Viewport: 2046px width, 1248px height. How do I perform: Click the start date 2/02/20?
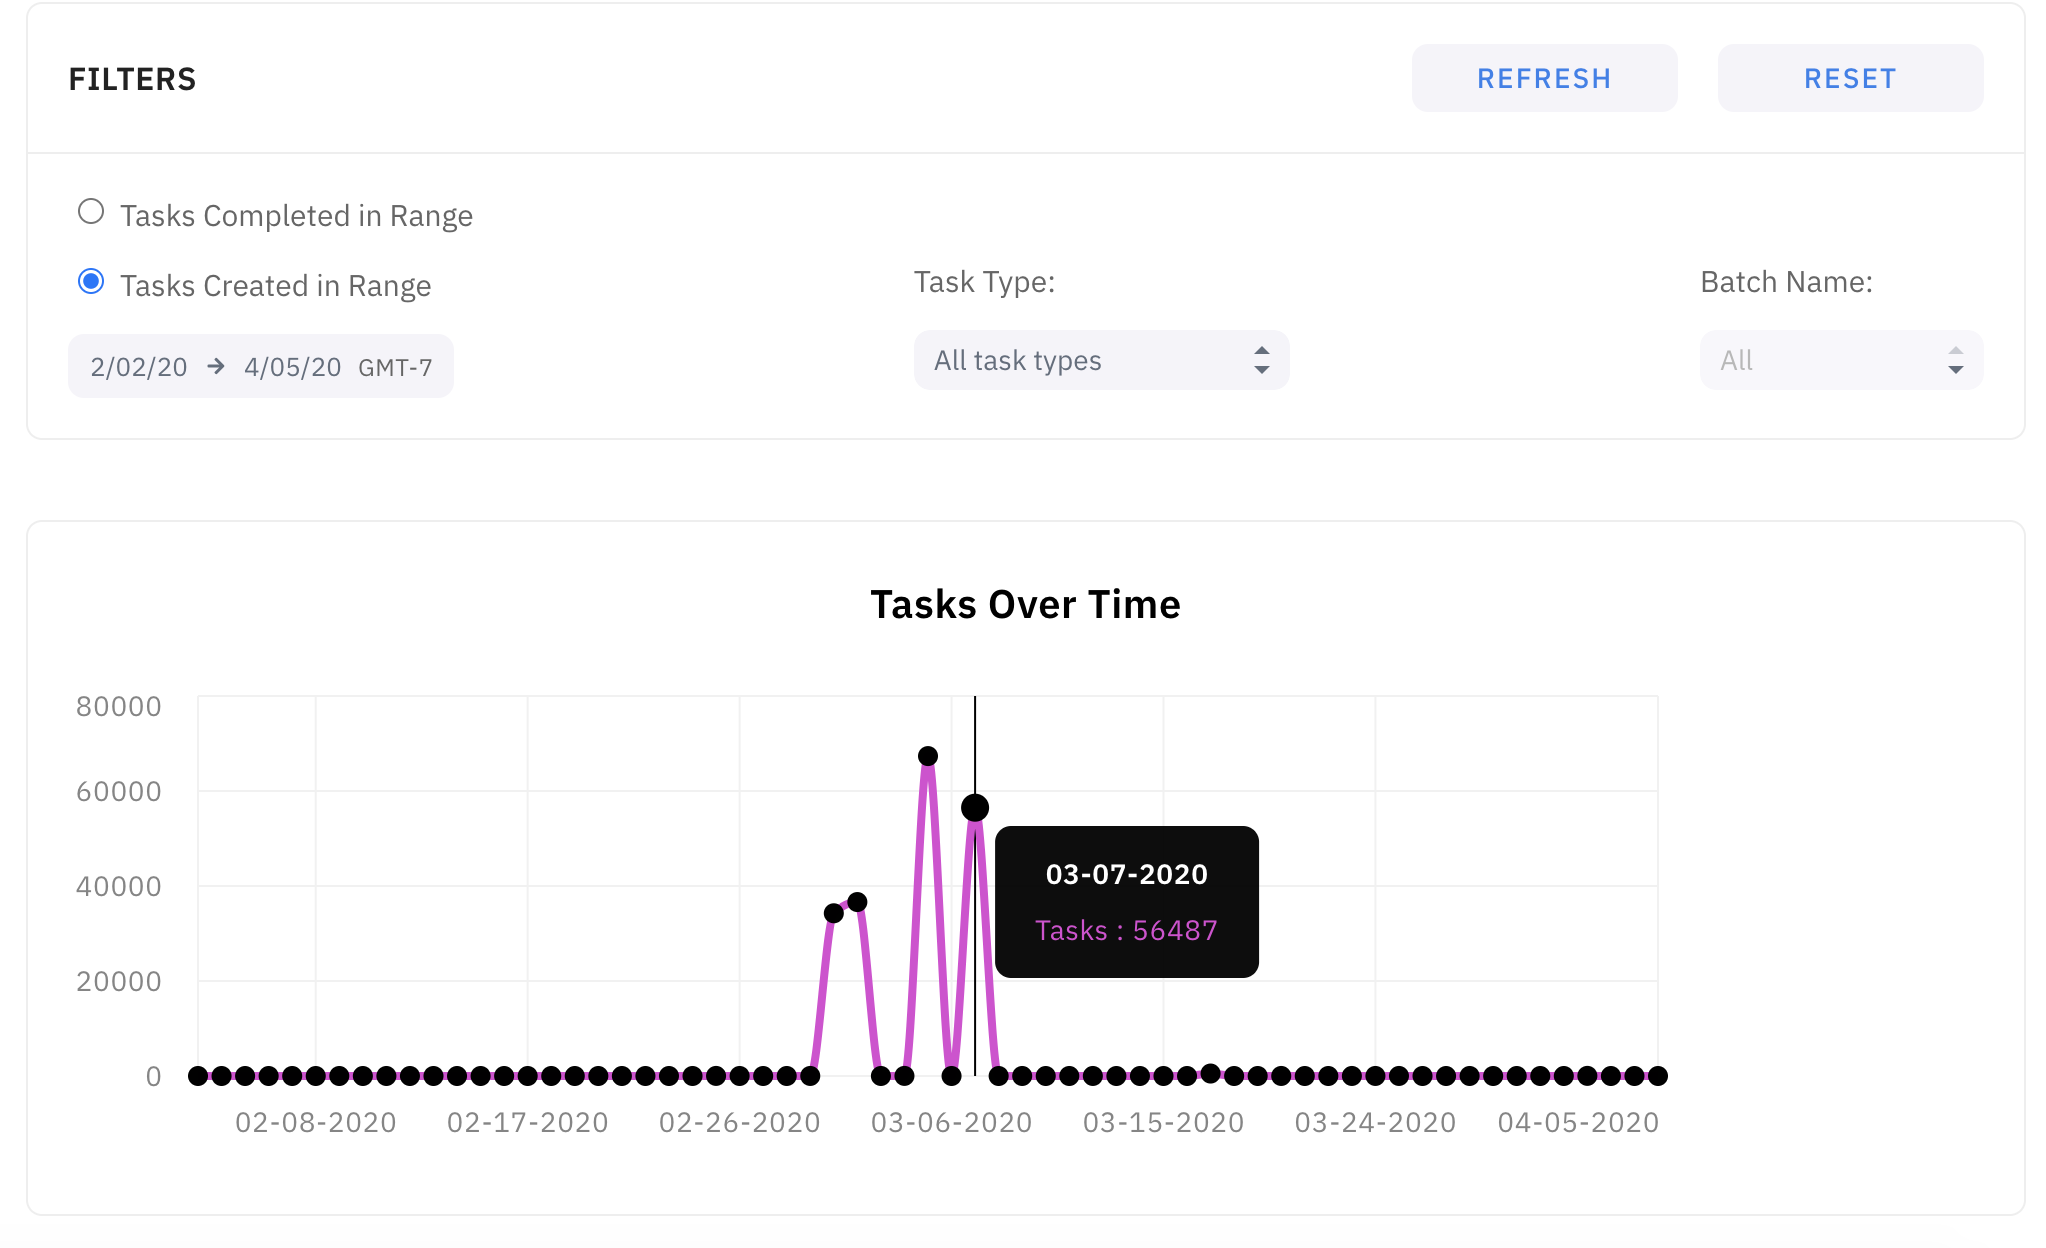pyautogui.click(x=139, y=367)
